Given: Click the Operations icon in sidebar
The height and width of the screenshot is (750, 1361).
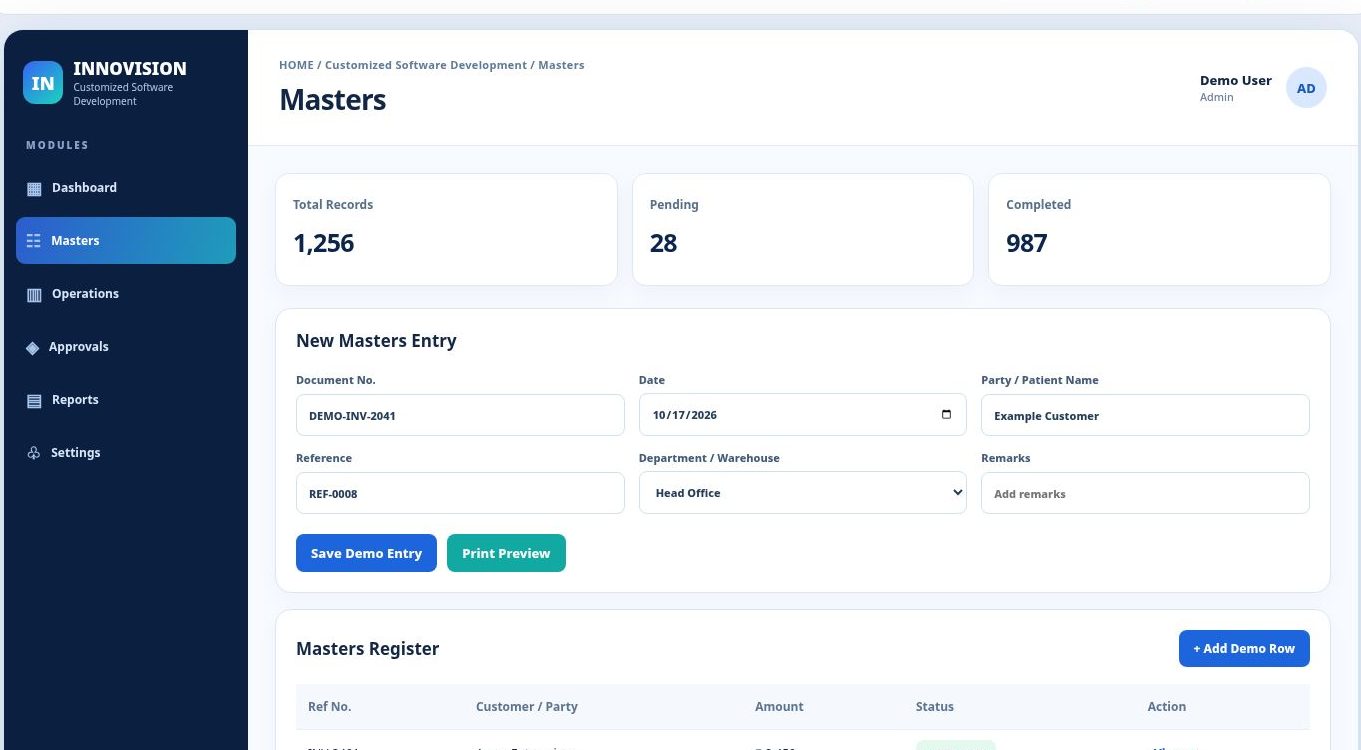Looking at the screenshot, I should 34,294.
